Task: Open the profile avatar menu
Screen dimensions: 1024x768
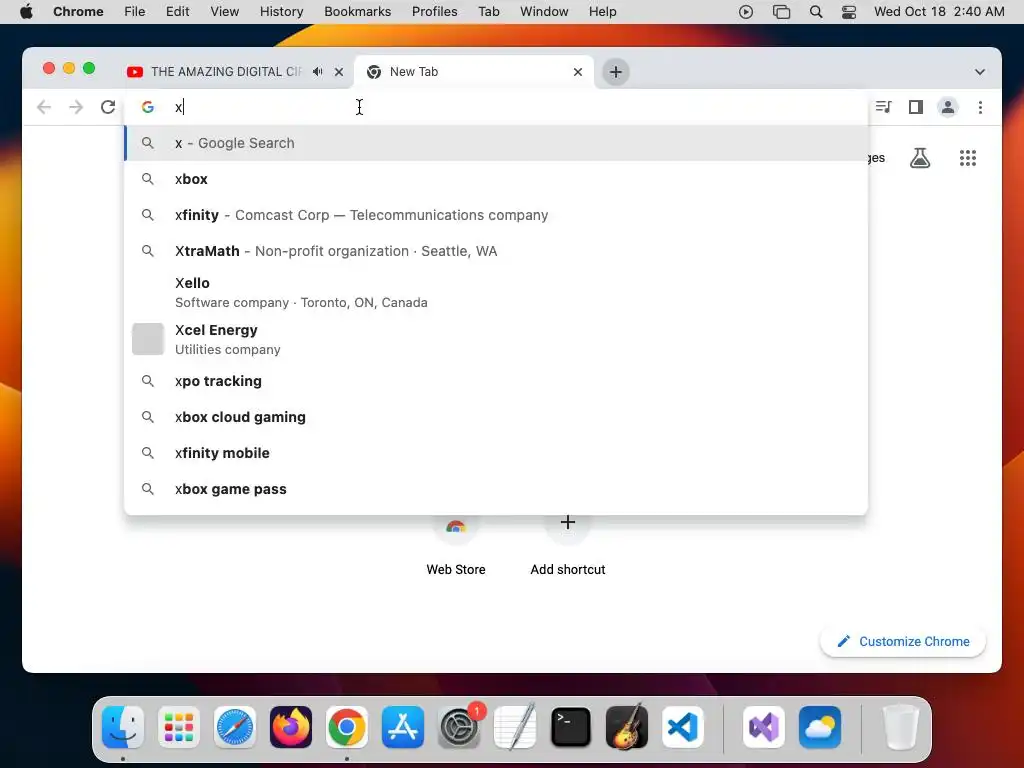Action: (x=948, y=107)
